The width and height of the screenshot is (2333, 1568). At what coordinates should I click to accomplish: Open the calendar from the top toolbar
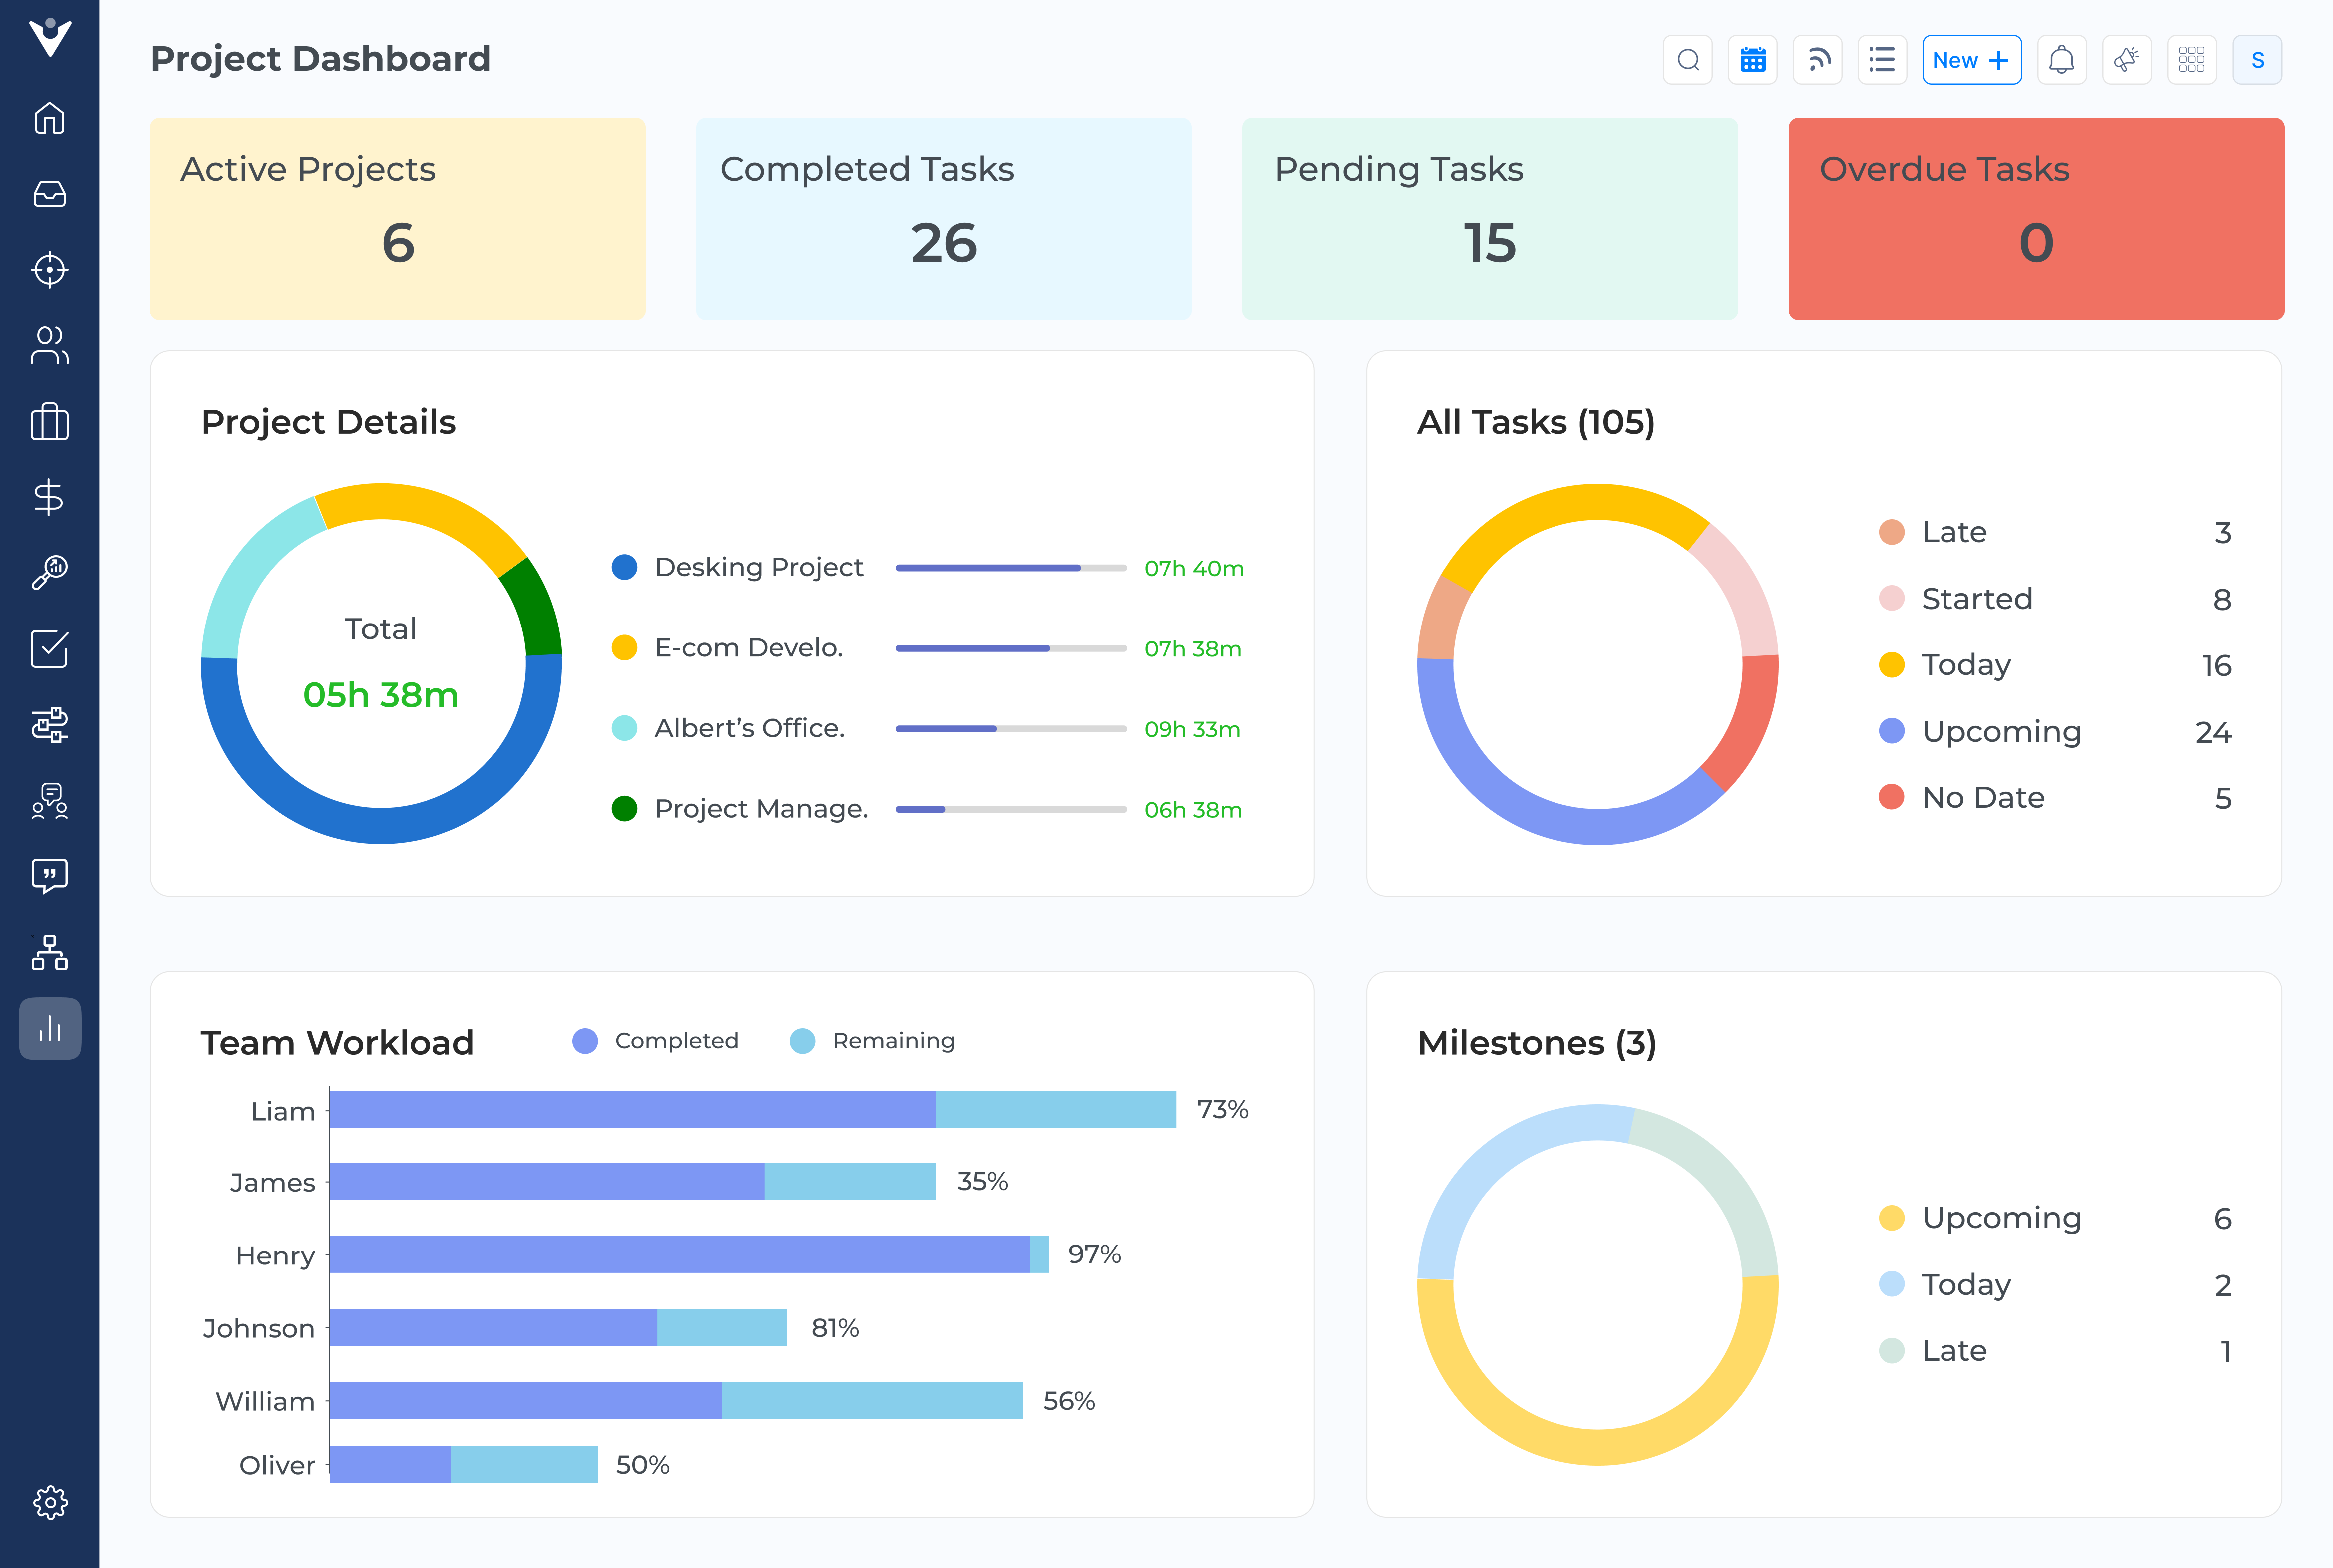1753,59
